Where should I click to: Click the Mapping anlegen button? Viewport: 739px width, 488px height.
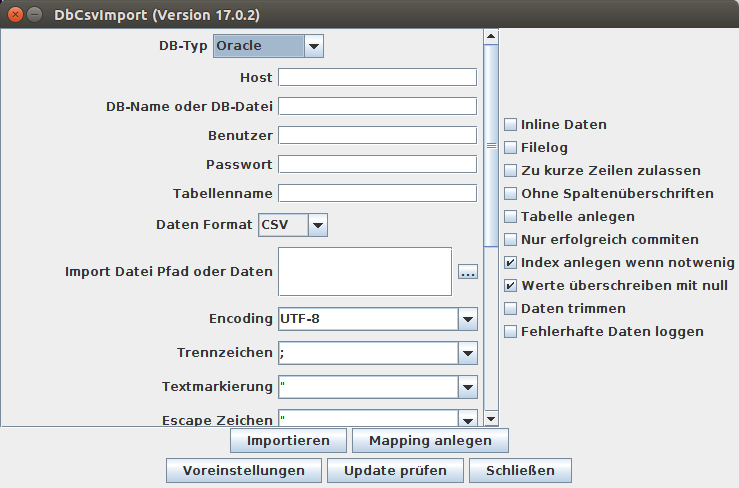point(430,440)
